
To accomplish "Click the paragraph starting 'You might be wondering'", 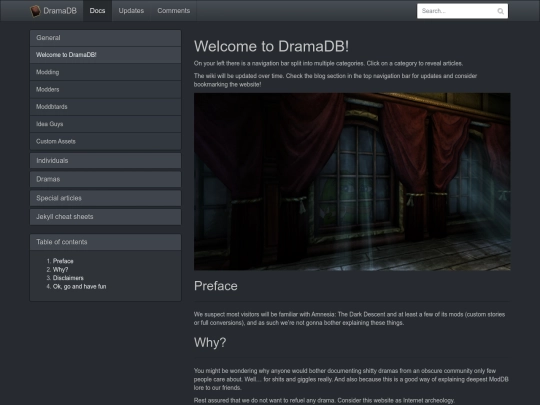I will [351, 379].
